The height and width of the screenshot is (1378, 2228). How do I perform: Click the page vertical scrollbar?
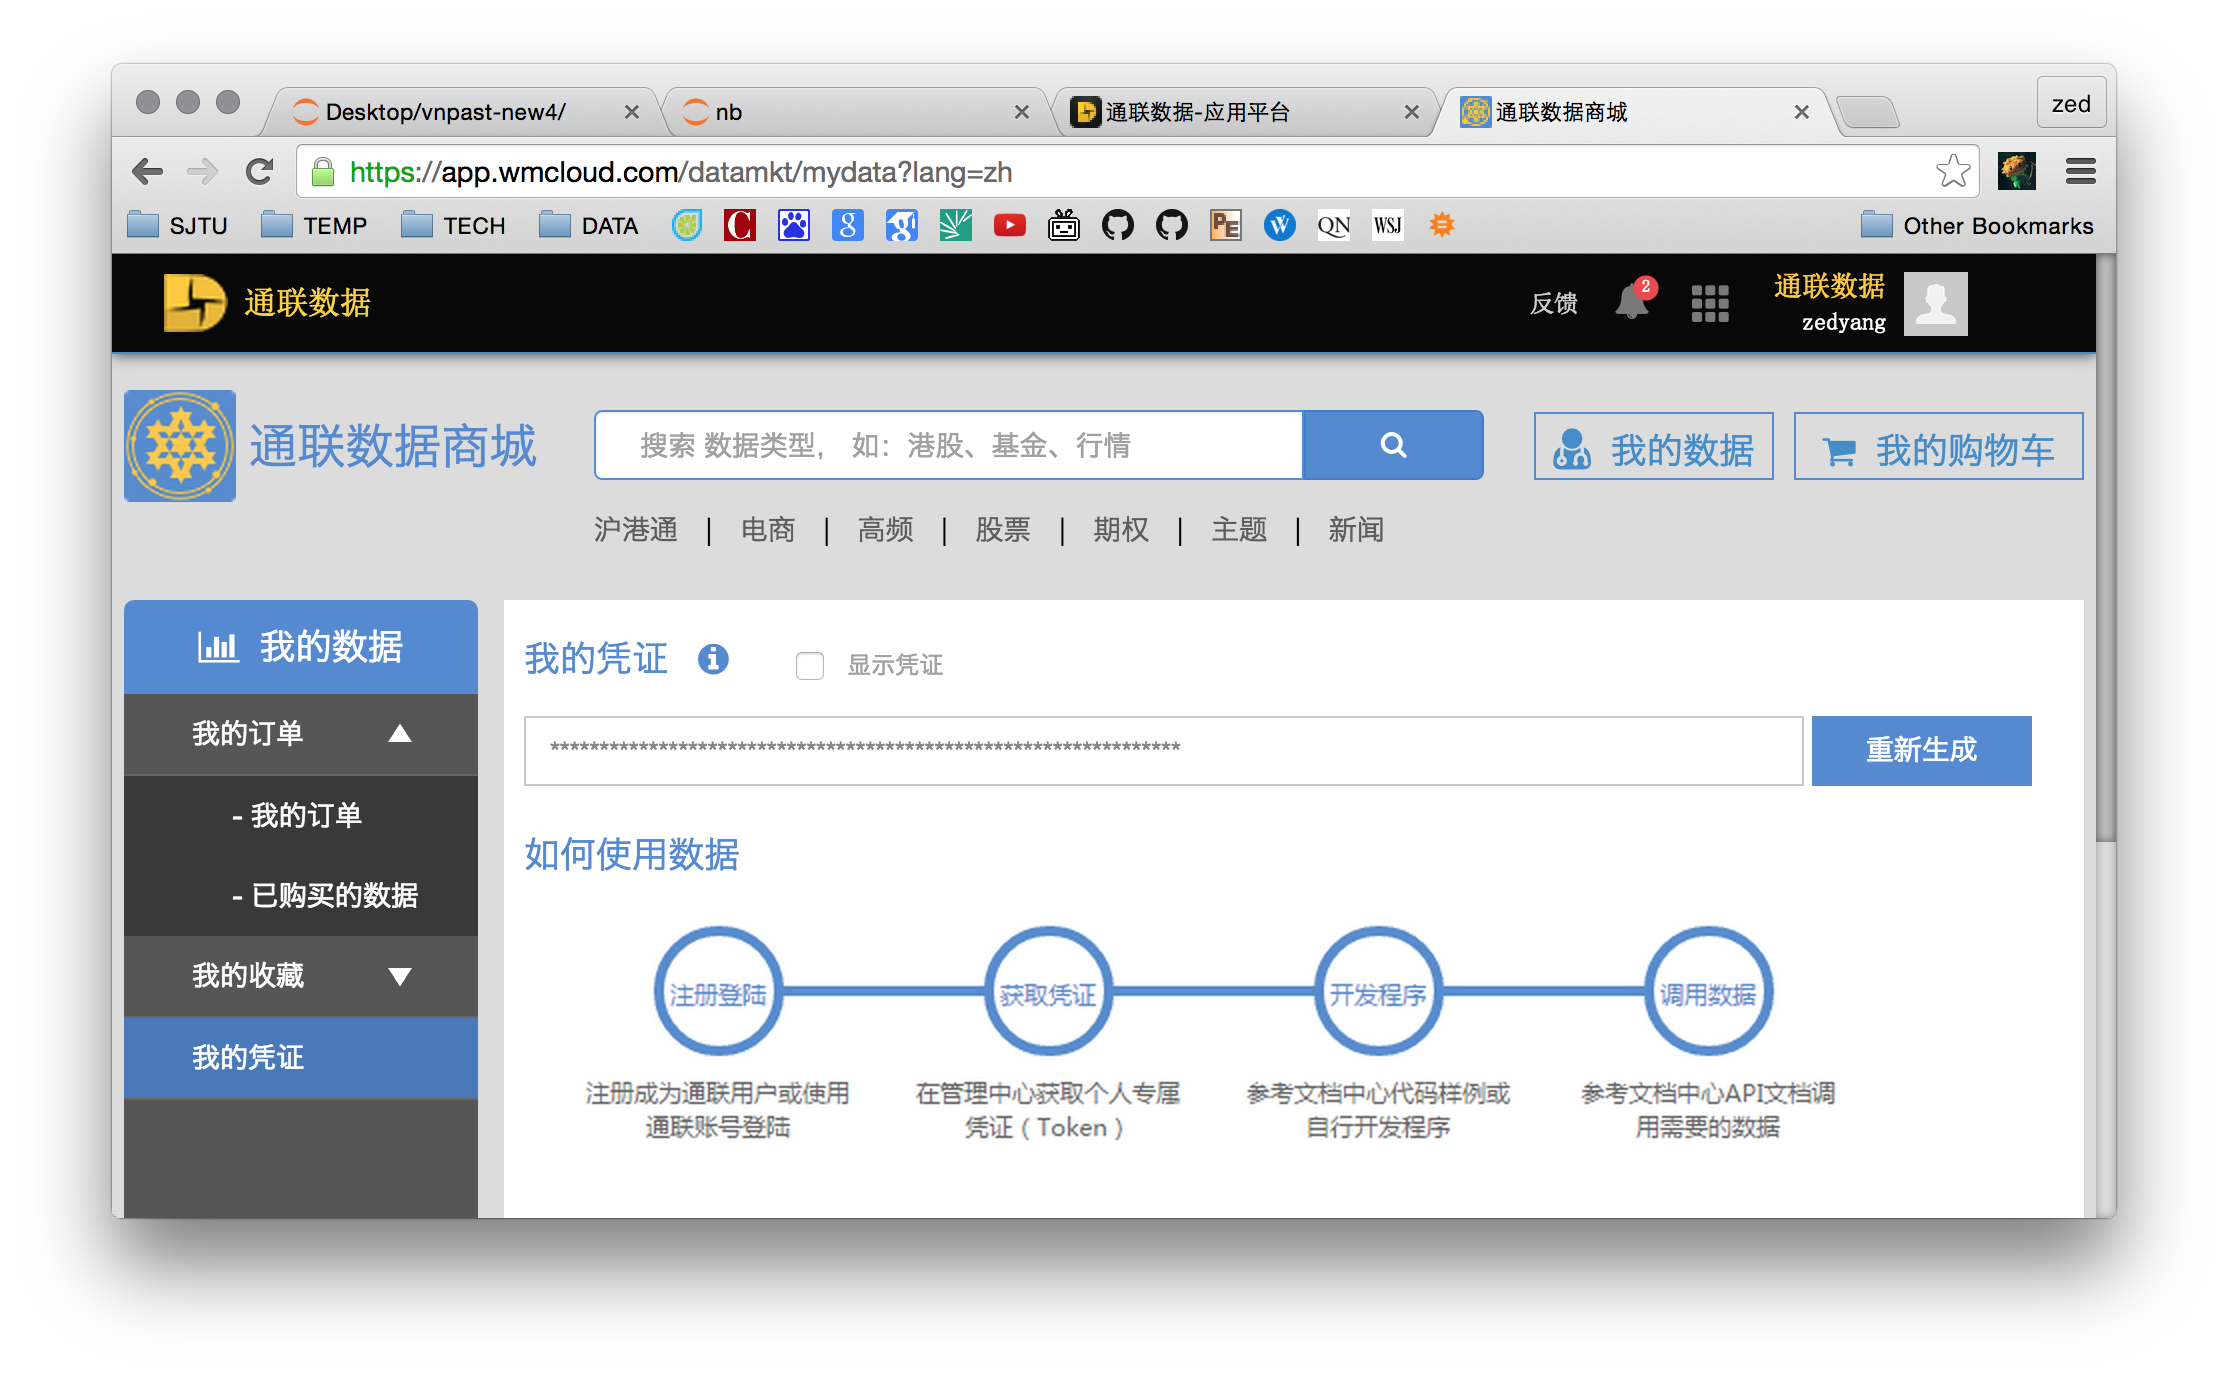coord(2104,550)
